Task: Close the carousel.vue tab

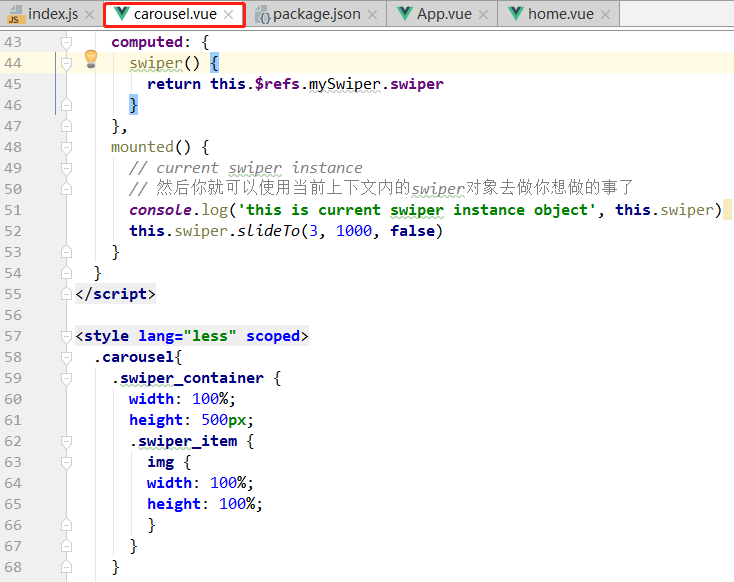Action: click(x=228, y=15)
